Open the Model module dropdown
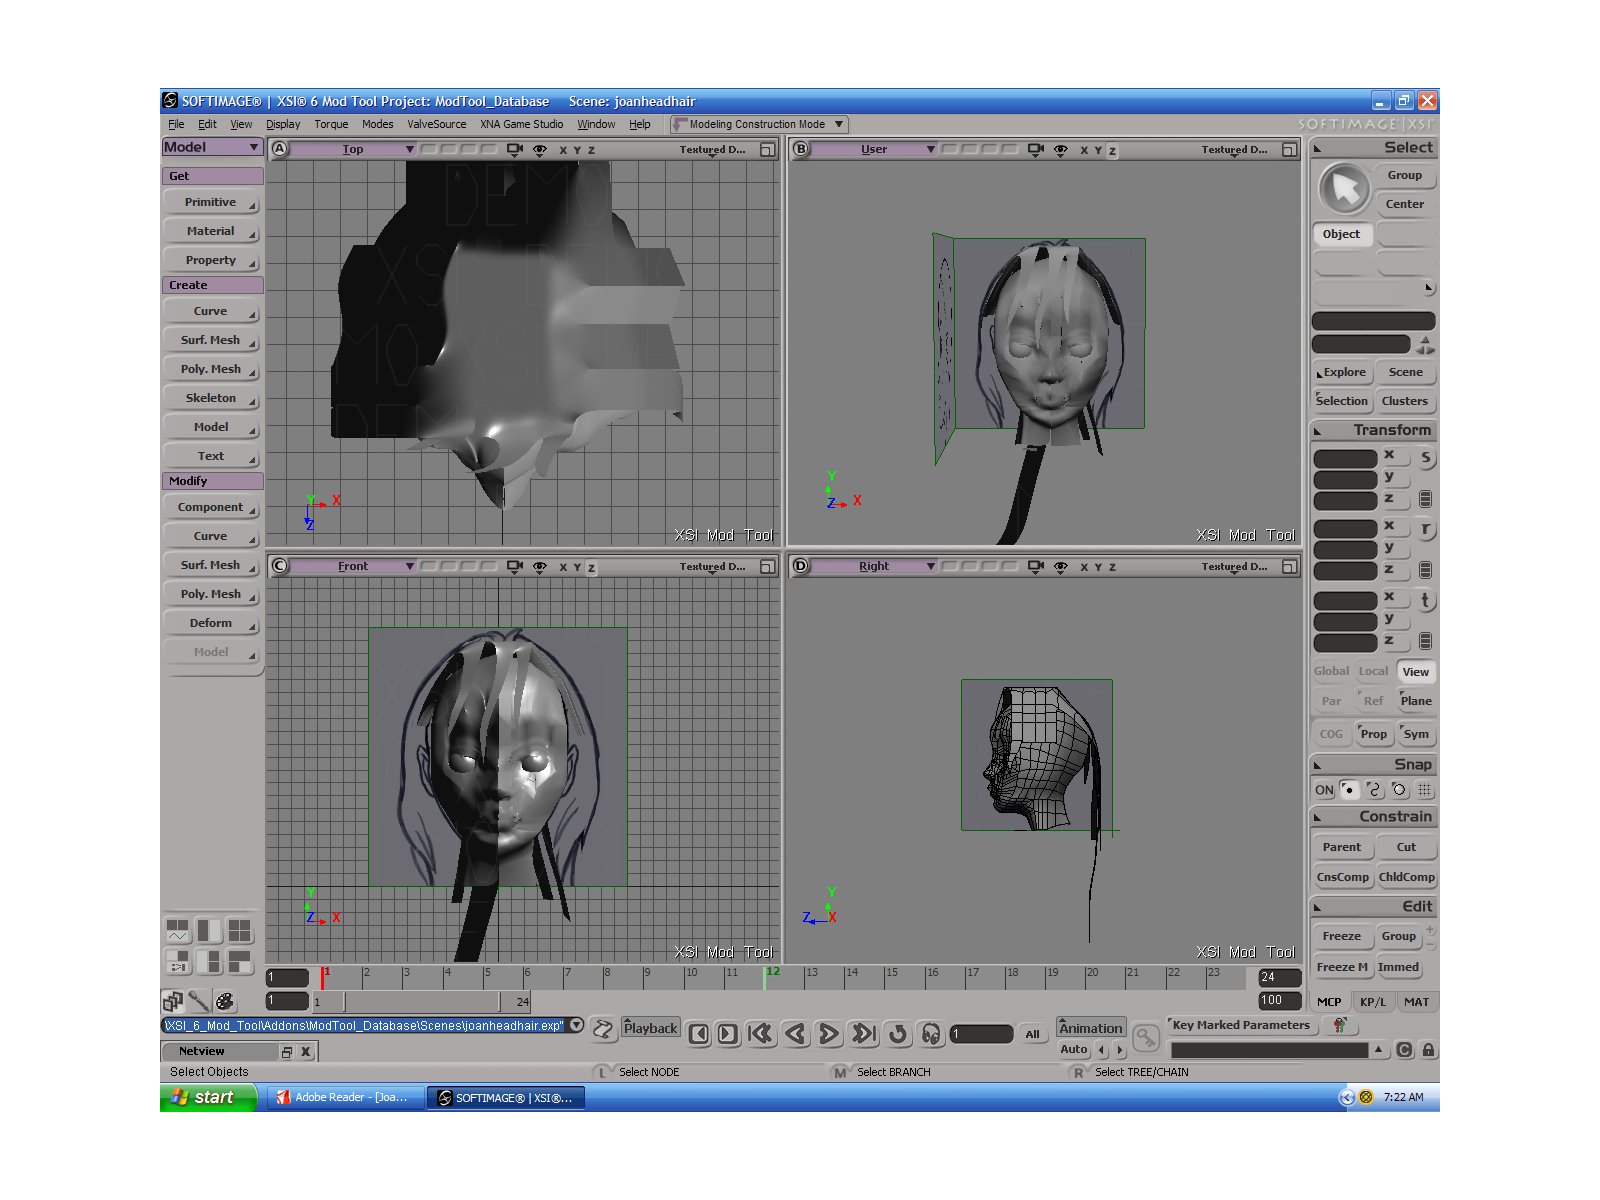The width and height of the screenshot is (1600, 1200). click(x=212, y=147)
